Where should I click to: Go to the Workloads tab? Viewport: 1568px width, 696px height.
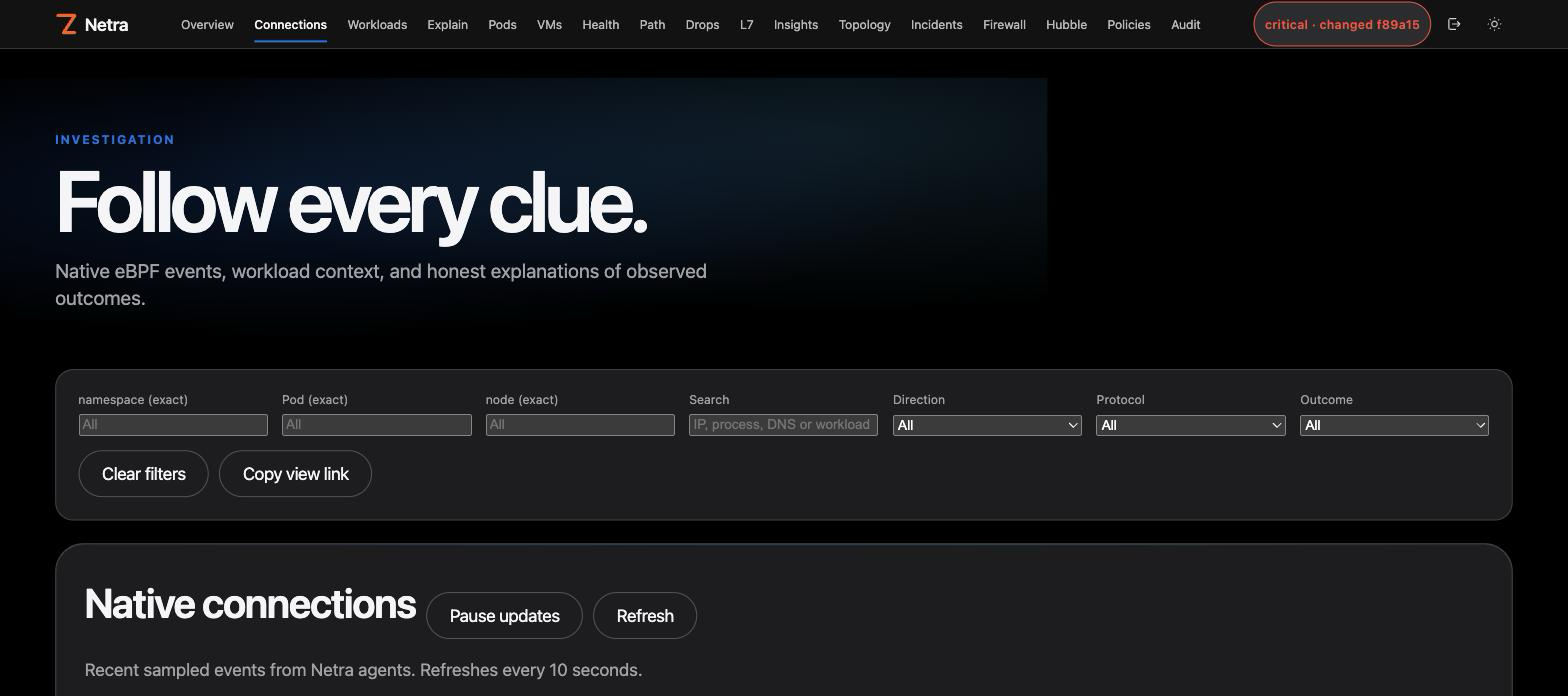click(x=377, y=24)
